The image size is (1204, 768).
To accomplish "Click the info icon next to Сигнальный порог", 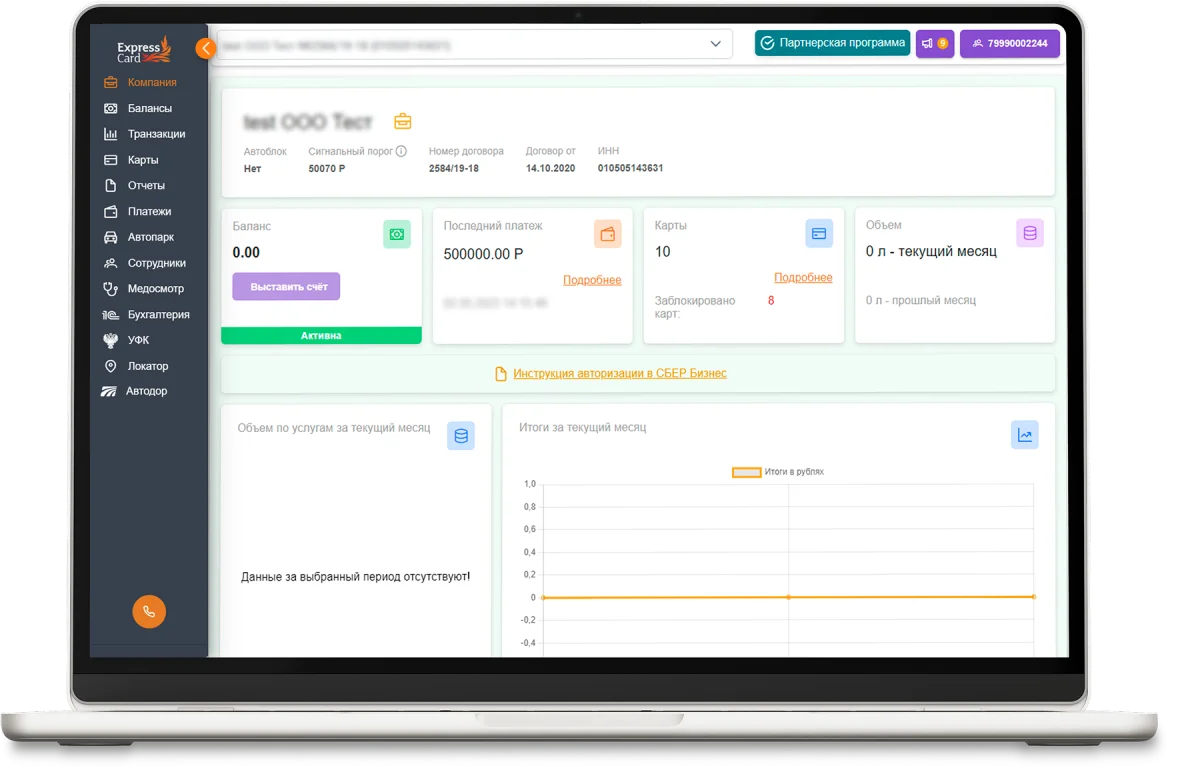I will (x=401, y=151).
